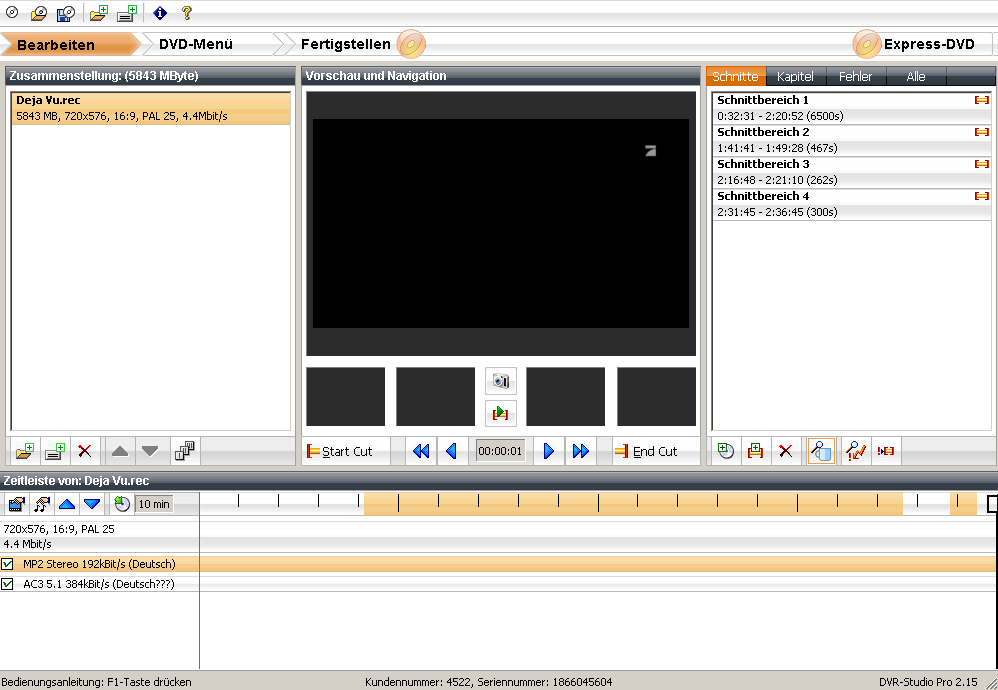
Task: Click the video track icon in timeline toolbar
Action: pyautogui.click(x=16, y=504)
